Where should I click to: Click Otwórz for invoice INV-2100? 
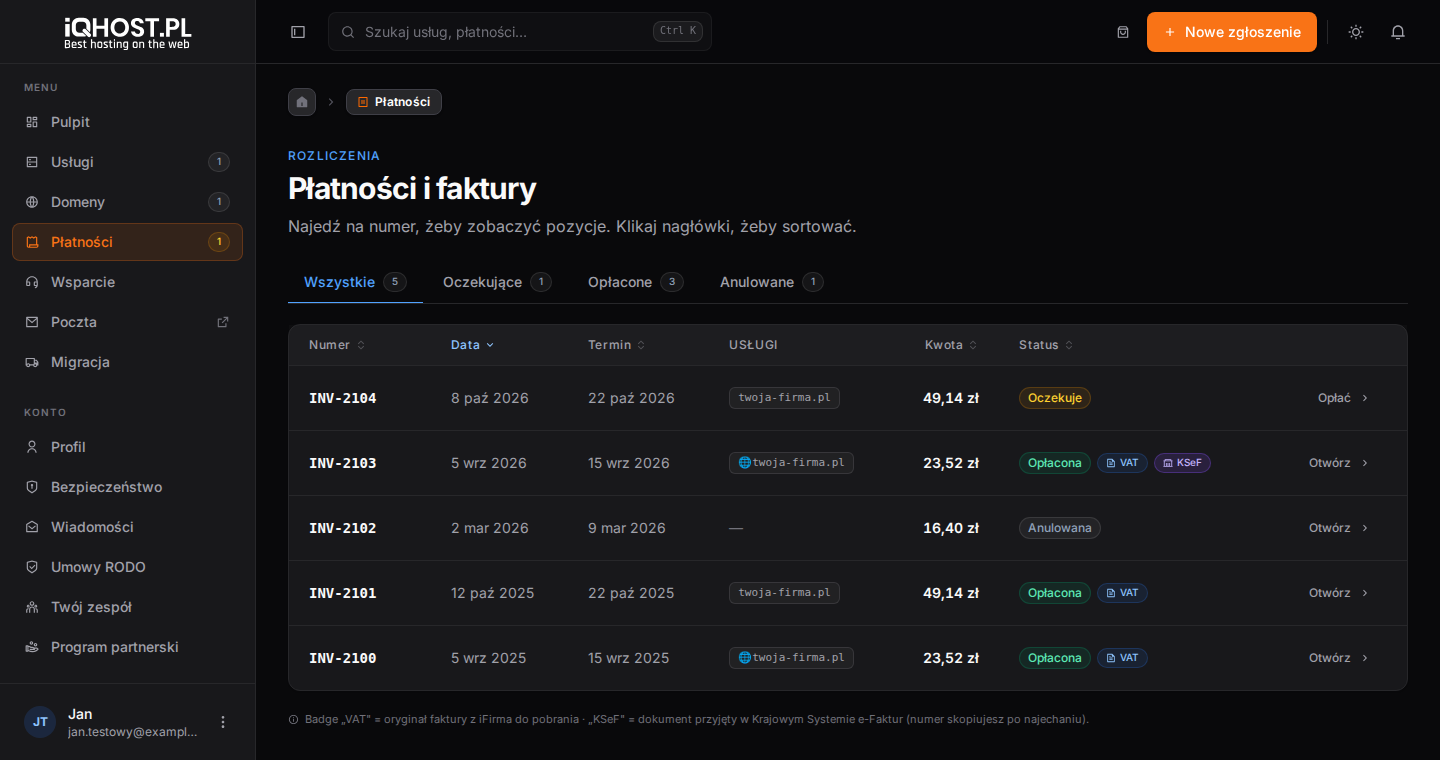(x=1339, y=658)
